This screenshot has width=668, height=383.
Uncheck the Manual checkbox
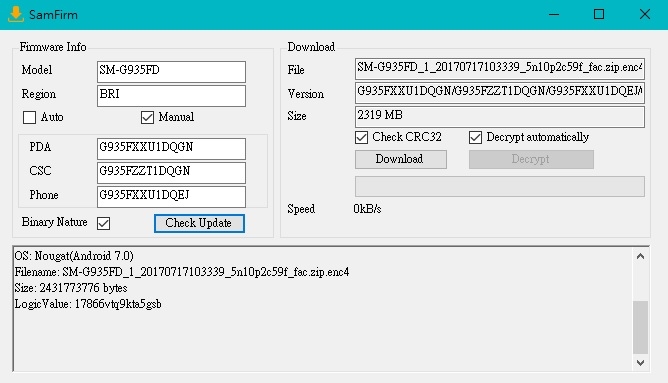click(147, 117)
